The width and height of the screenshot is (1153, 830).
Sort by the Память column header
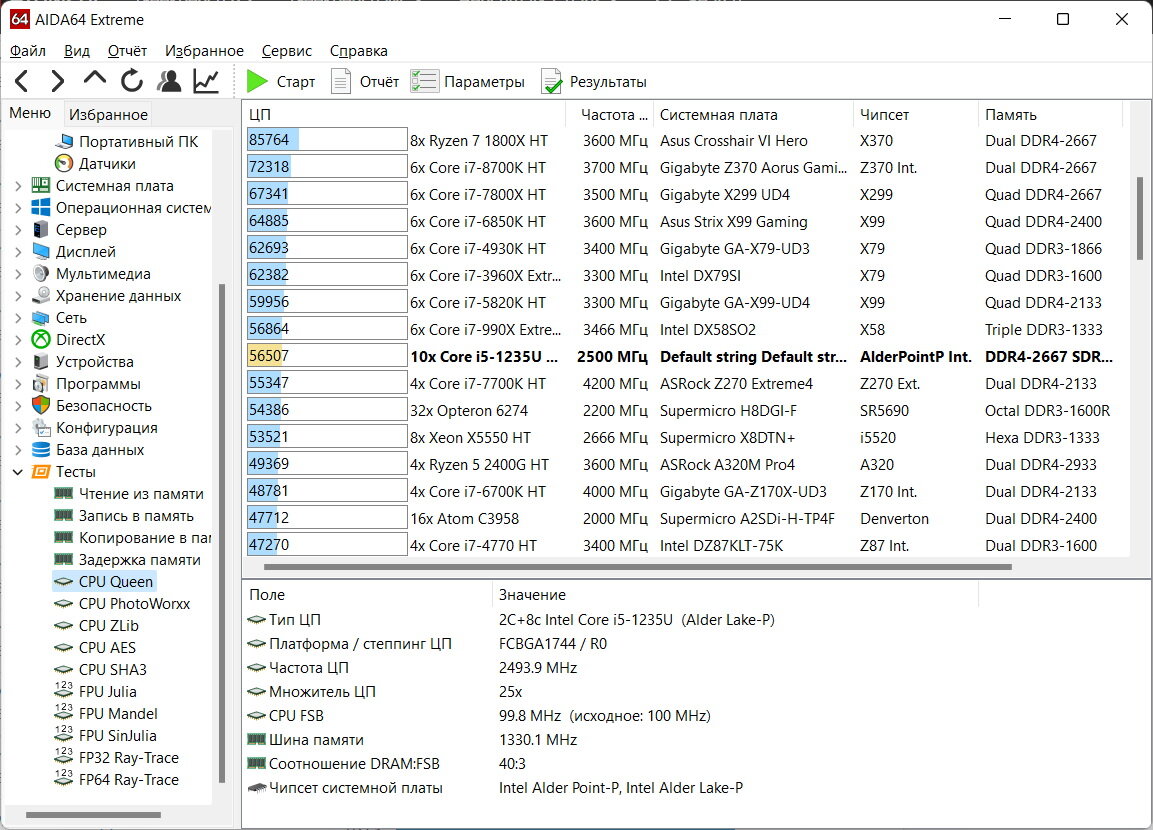(x=1051, y=115)
